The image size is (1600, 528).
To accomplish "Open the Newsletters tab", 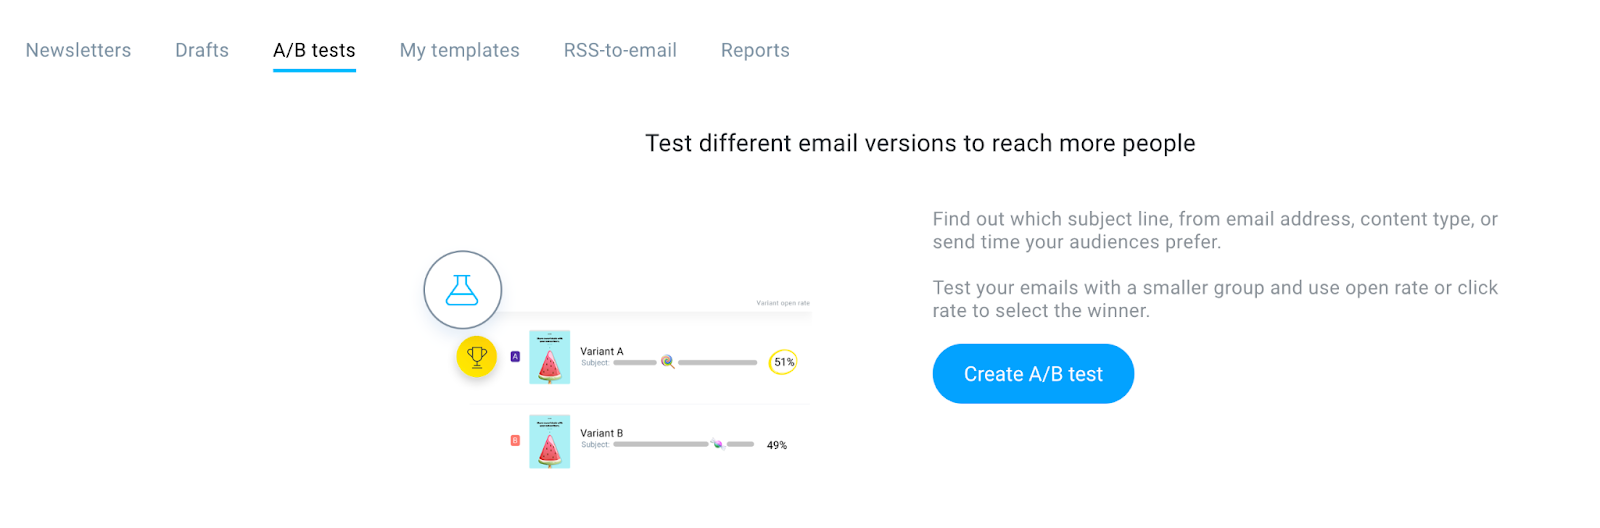I will [78, 50].
